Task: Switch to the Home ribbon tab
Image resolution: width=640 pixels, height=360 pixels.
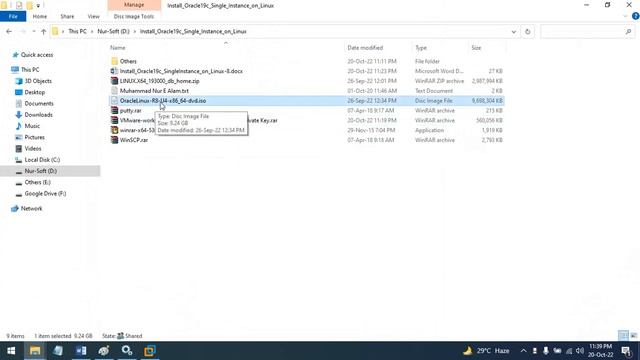Action: tap(40, 16)
